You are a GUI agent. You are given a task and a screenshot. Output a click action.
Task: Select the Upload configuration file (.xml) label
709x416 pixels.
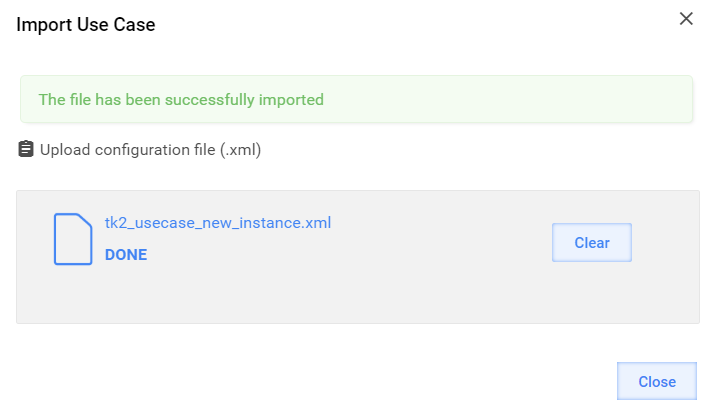[x=151, y=150]
